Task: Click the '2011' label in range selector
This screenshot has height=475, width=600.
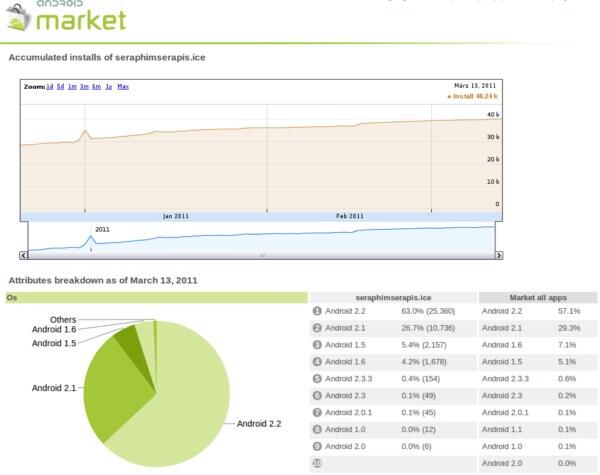Action: click(102, 230)
